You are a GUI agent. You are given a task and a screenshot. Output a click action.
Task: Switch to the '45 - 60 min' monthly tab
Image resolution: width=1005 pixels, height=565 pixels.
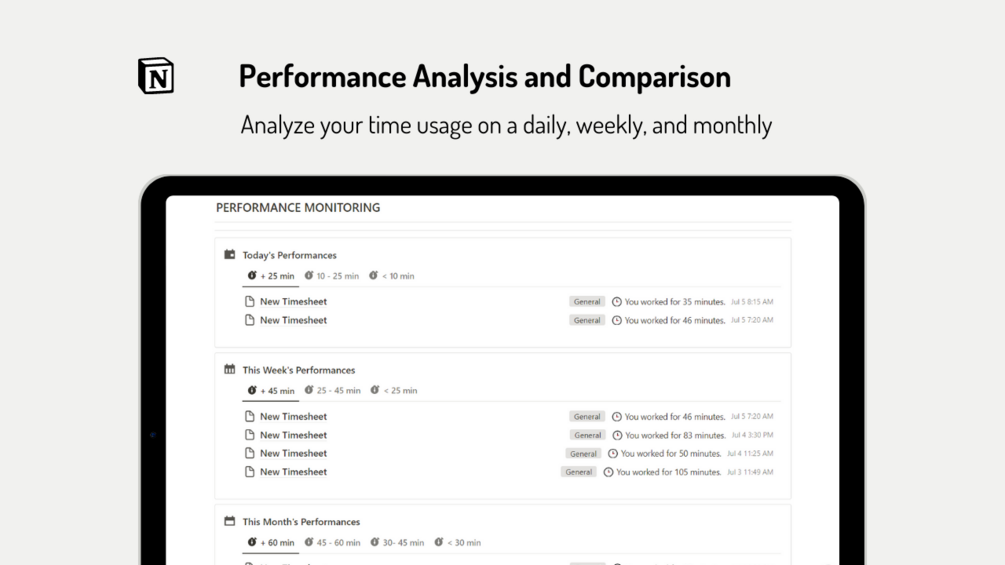pyautogui.click(x=332, y=543)
